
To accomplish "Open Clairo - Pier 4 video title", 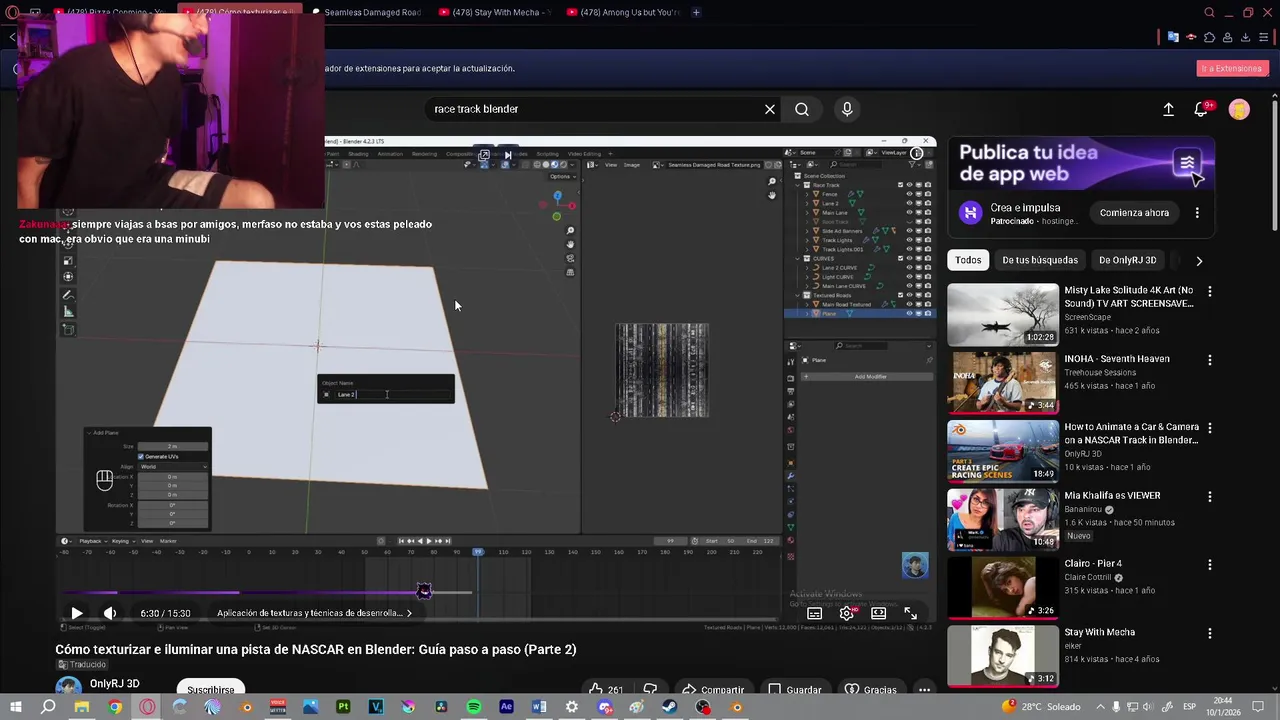I will [1093, 564].
